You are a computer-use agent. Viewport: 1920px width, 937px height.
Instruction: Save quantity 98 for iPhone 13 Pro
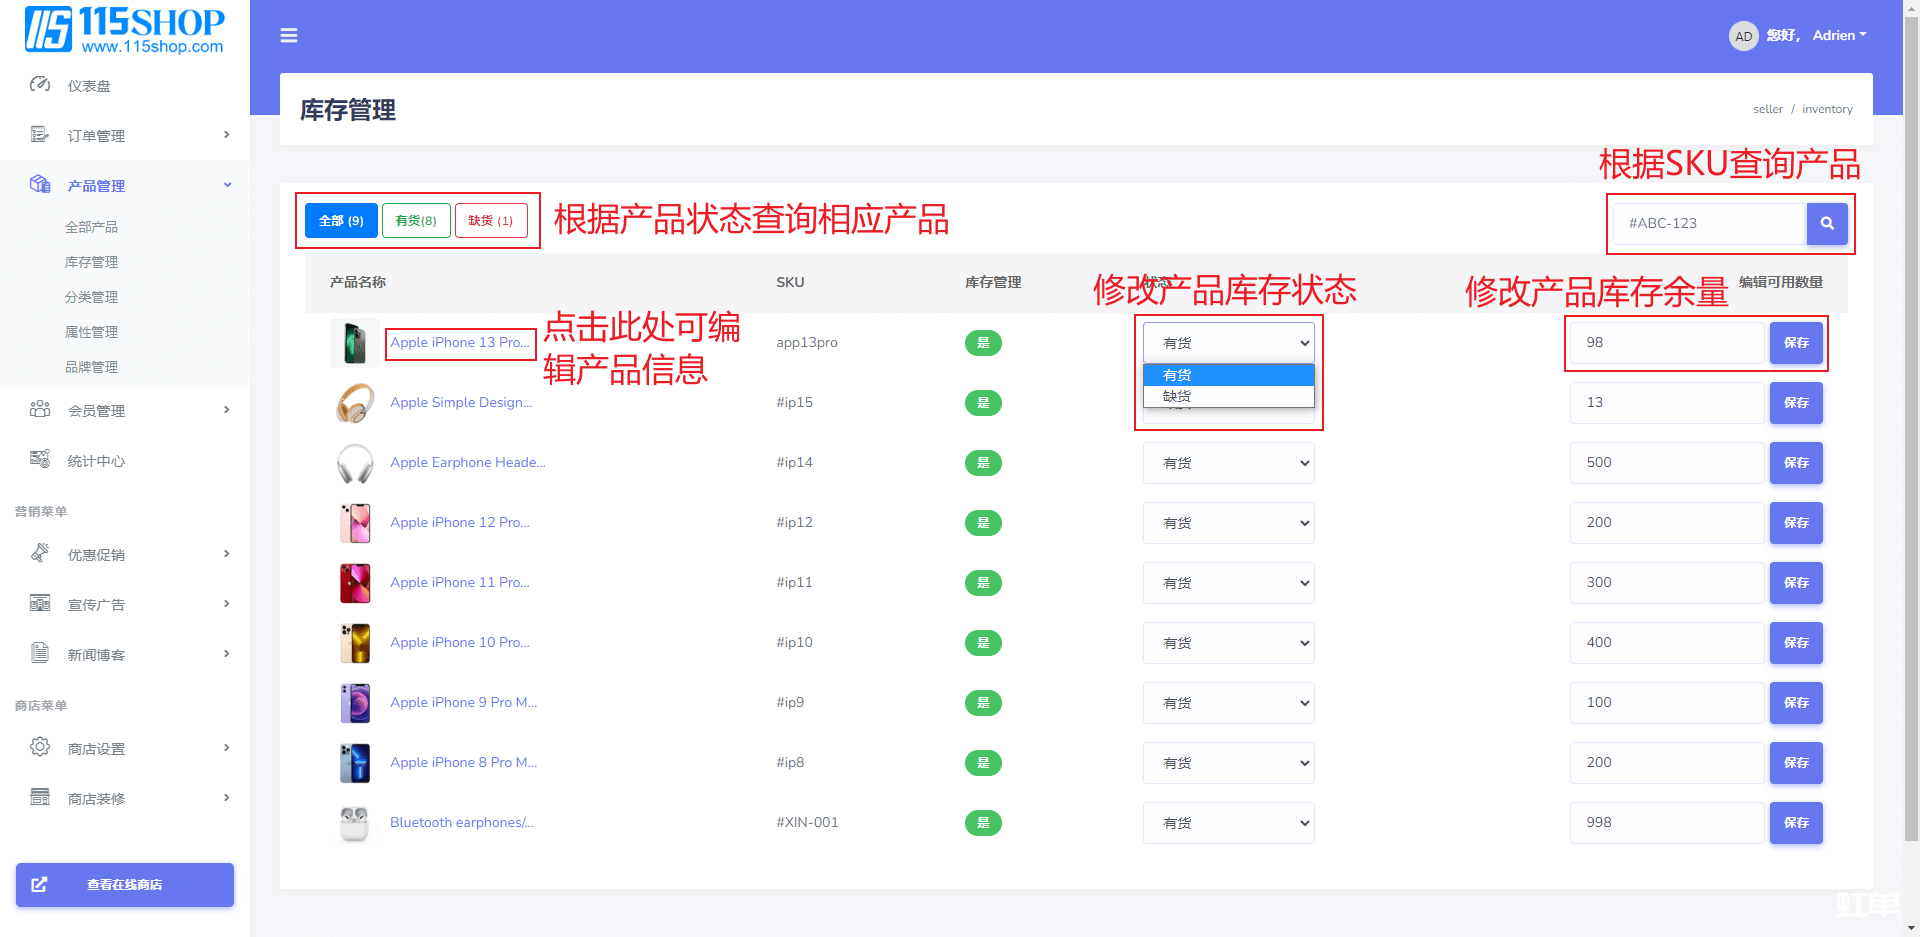click(x=1796, y=343)
